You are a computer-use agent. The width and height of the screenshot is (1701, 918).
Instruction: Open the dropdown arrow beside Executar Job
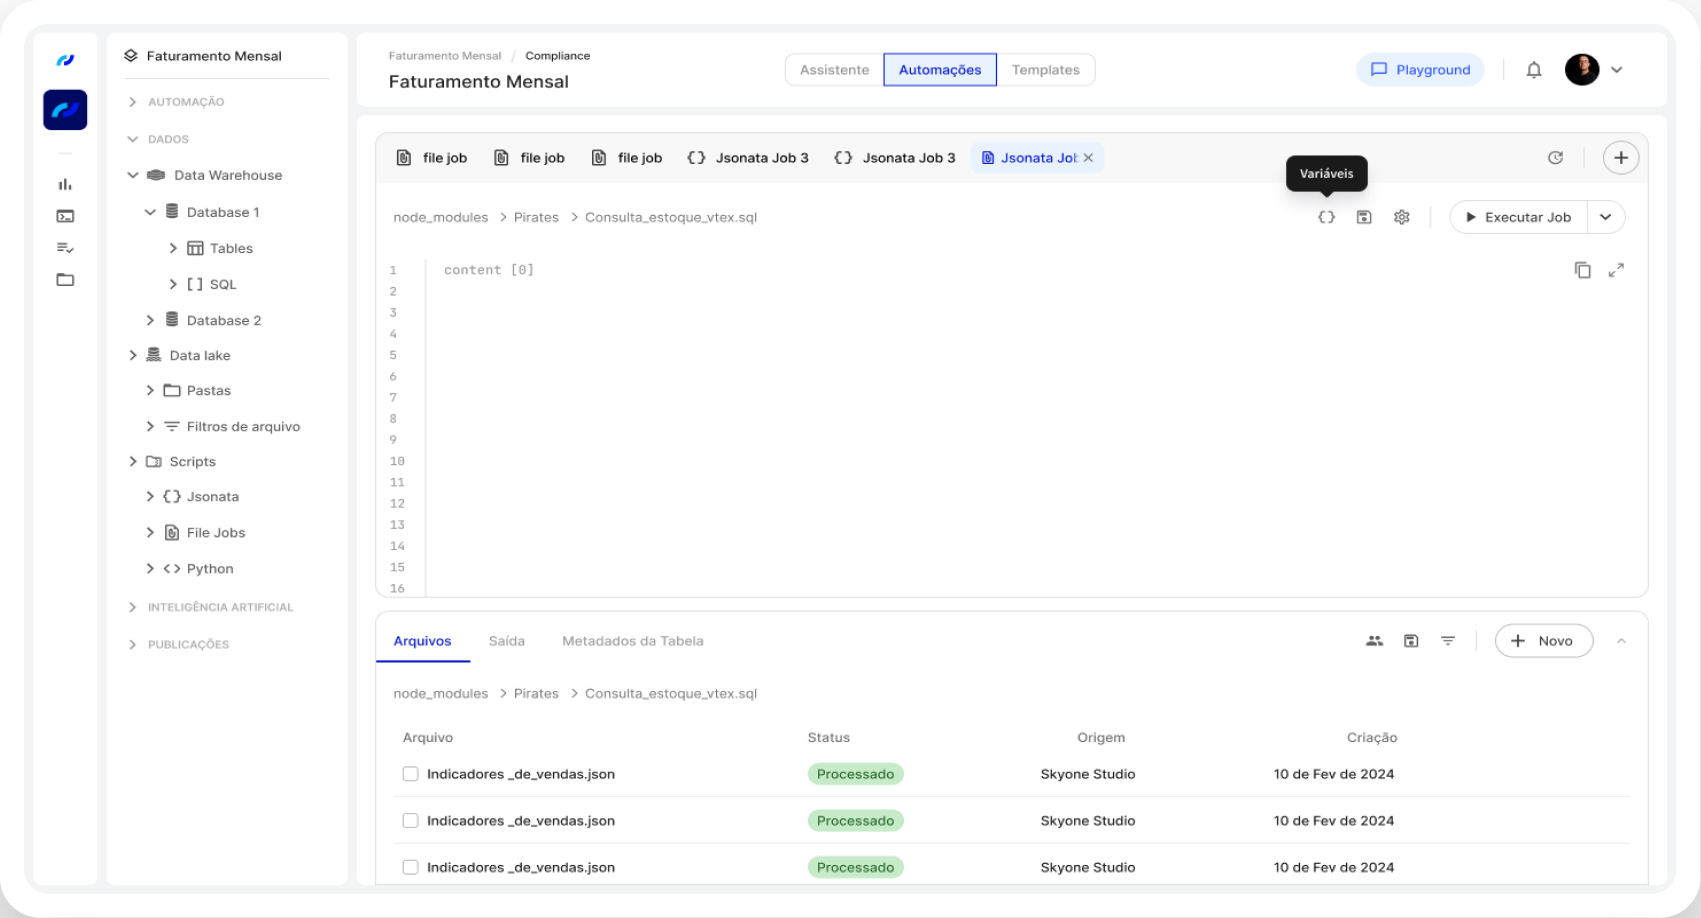[1605, 217]
